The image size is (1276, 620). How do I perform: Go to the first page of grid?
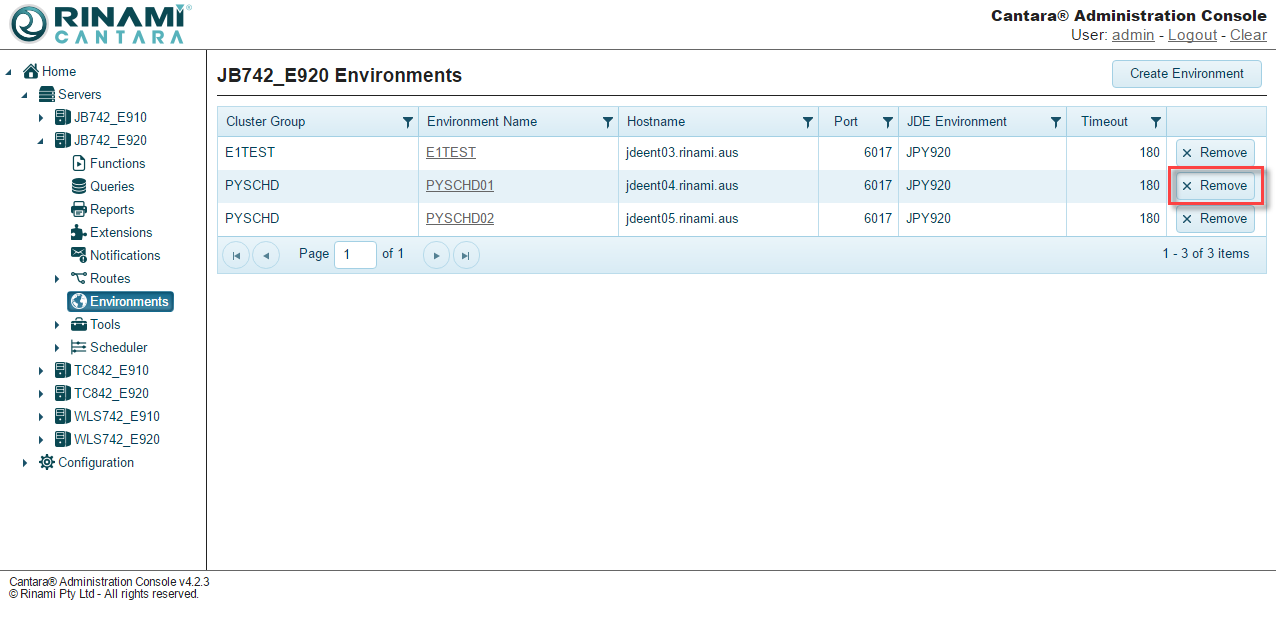(236, 255)
